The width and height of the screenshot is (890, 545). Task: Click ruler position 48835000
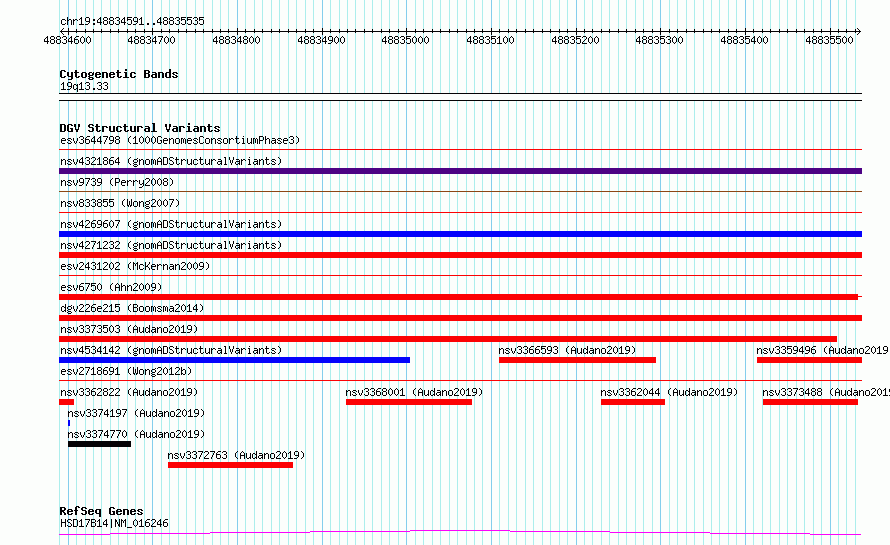pyautogui.click(x=405, y=40)
